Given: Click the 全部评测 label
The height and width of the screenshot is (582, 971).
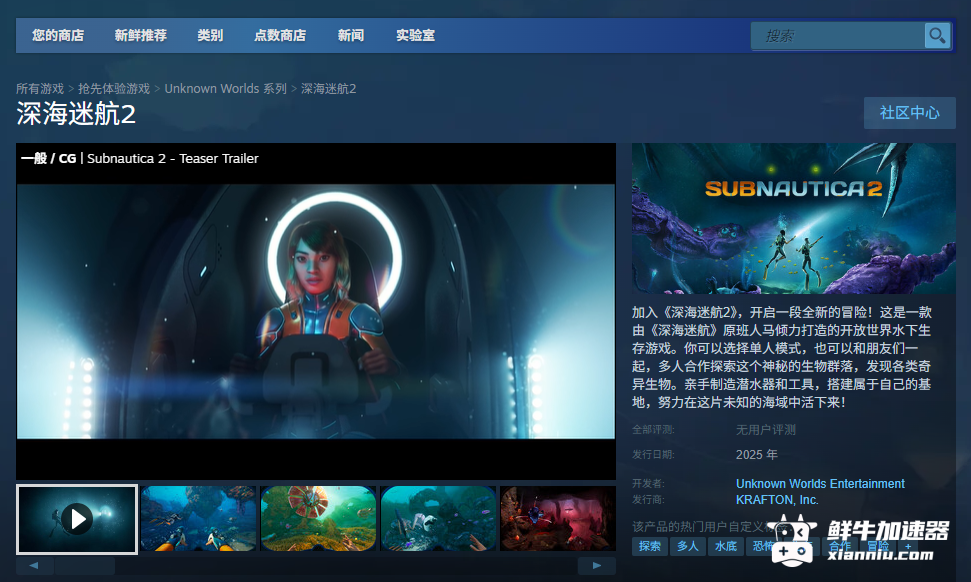Looking at the screenshot, I should coord(653,430).
